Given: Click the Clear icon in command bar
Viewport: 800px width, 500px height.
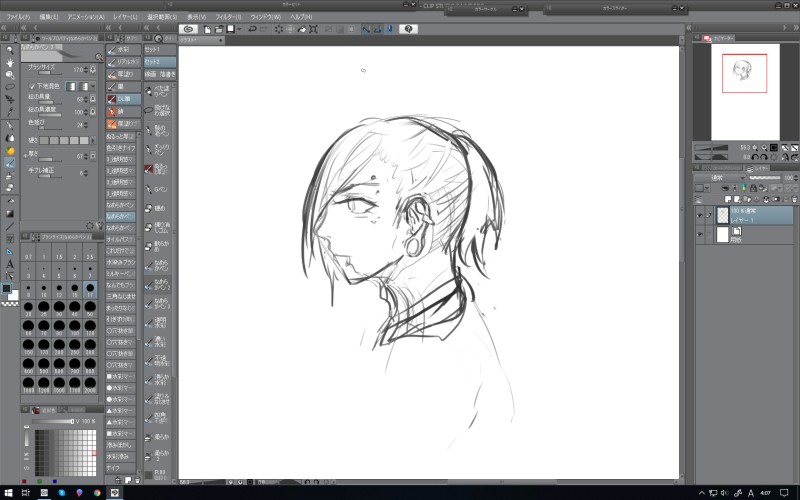Looking at the screenshot, I should pos(279,29).
